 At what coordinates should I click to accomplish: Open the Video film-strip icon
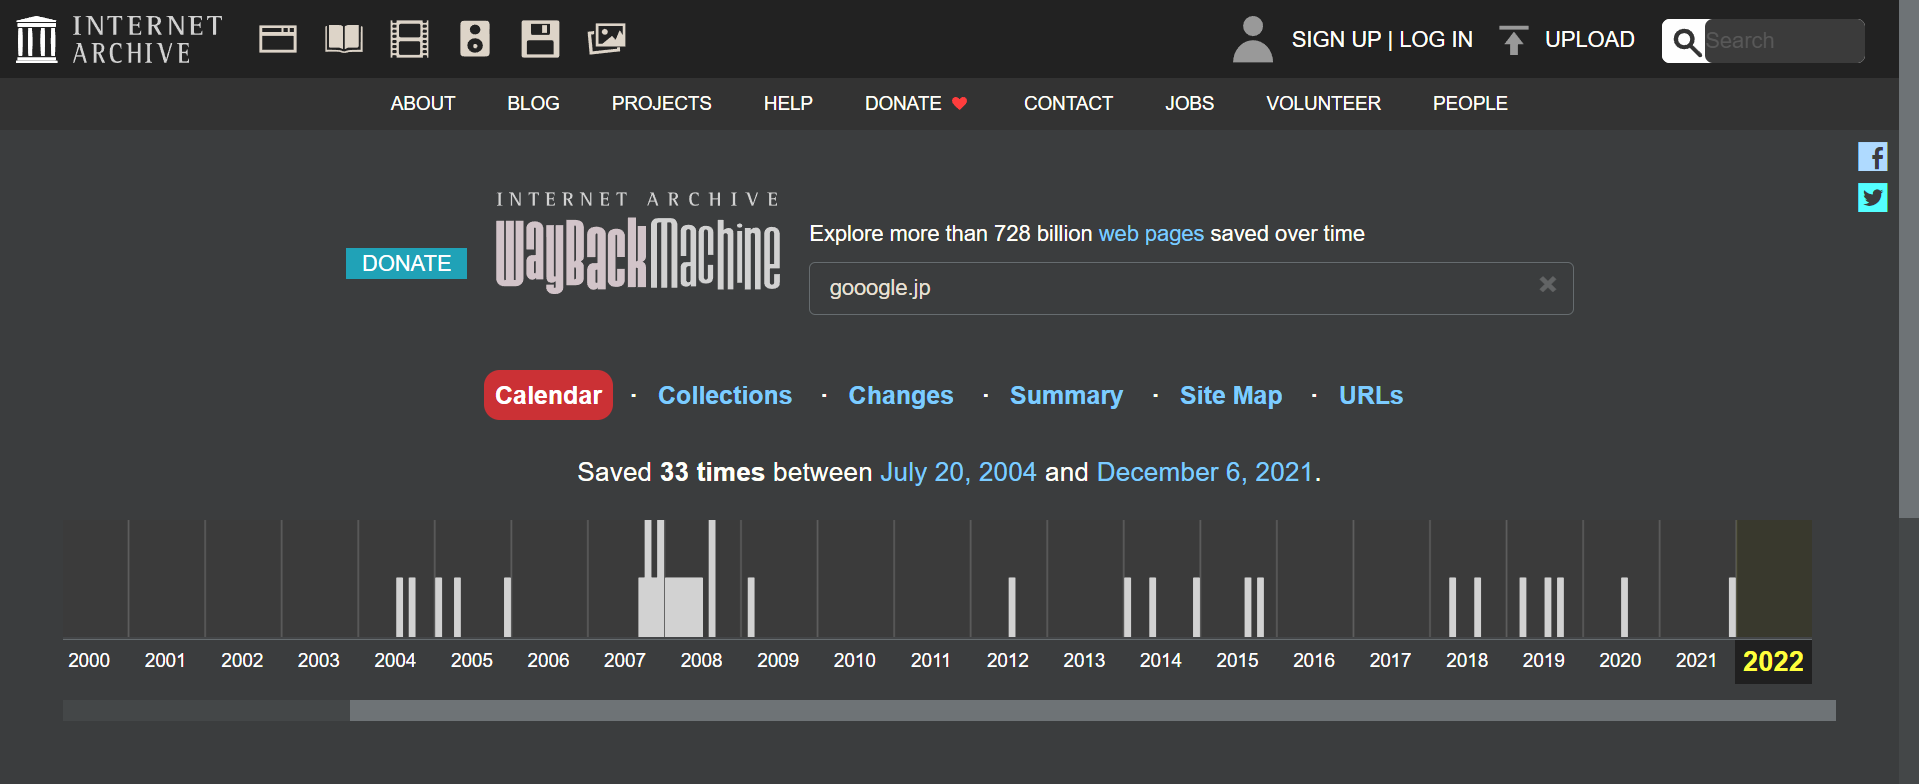click(x=409, y=39)
